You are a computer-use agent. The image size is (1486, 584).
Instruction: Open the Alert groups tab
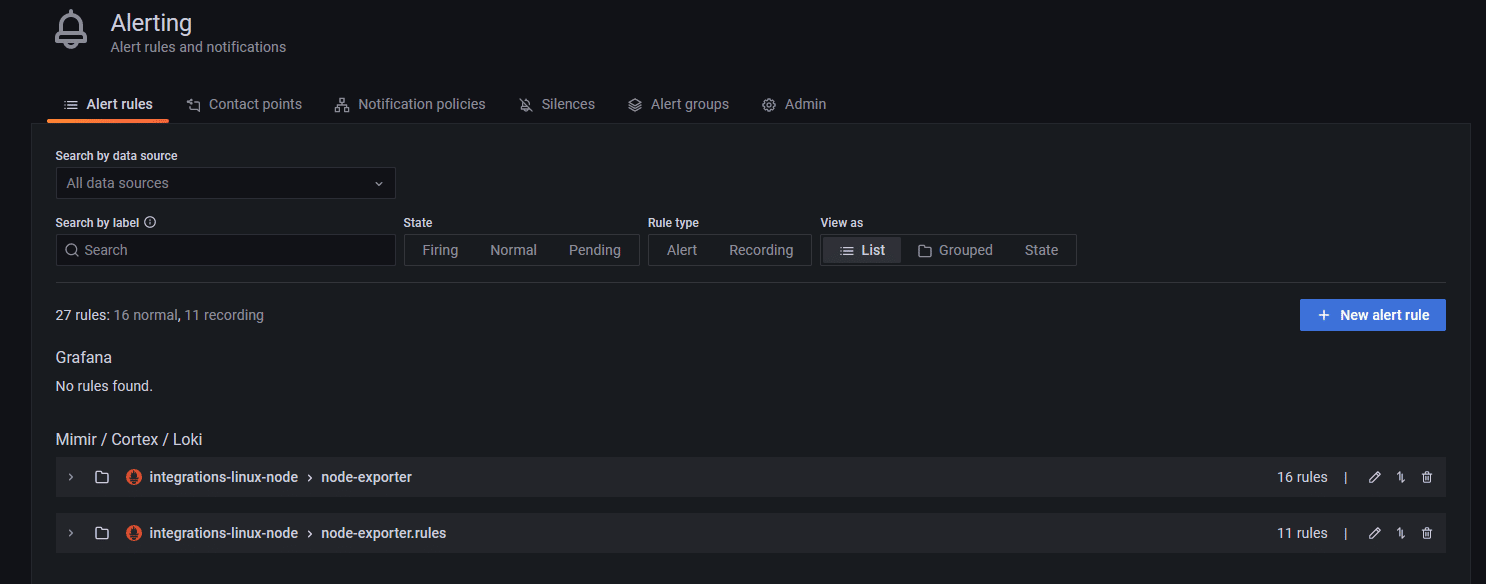click(x=678, y=104)
